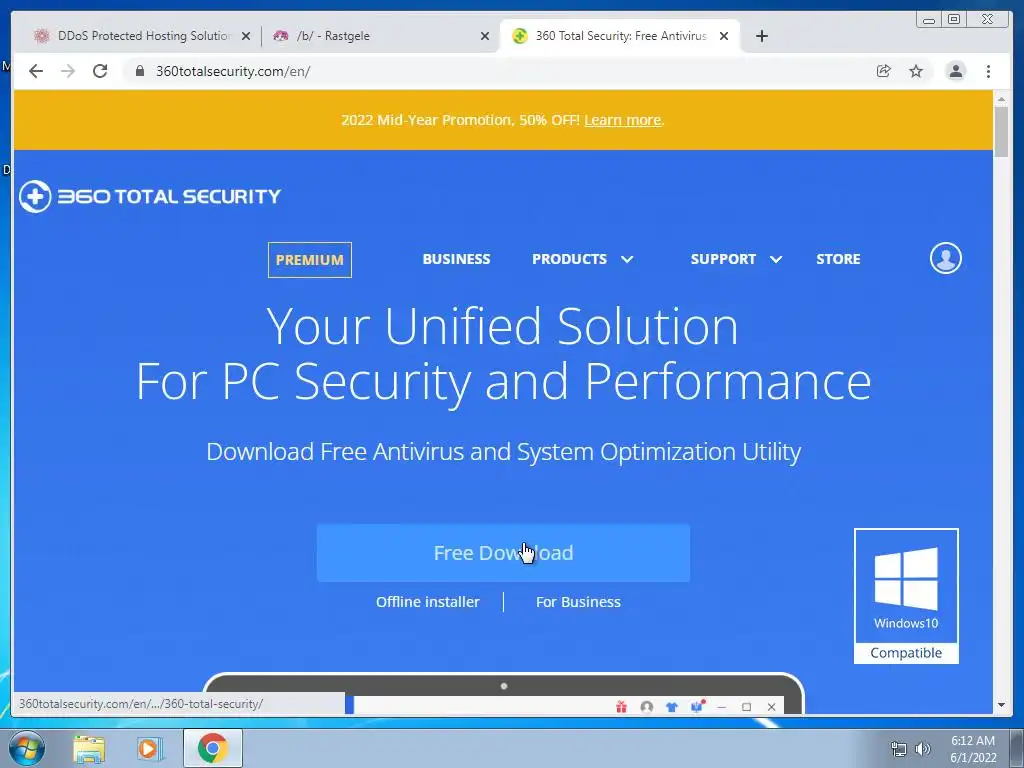This screenshot has height=768, width=1024.
Task: Open the PREMIUM menu item
Action: point(310,260)
